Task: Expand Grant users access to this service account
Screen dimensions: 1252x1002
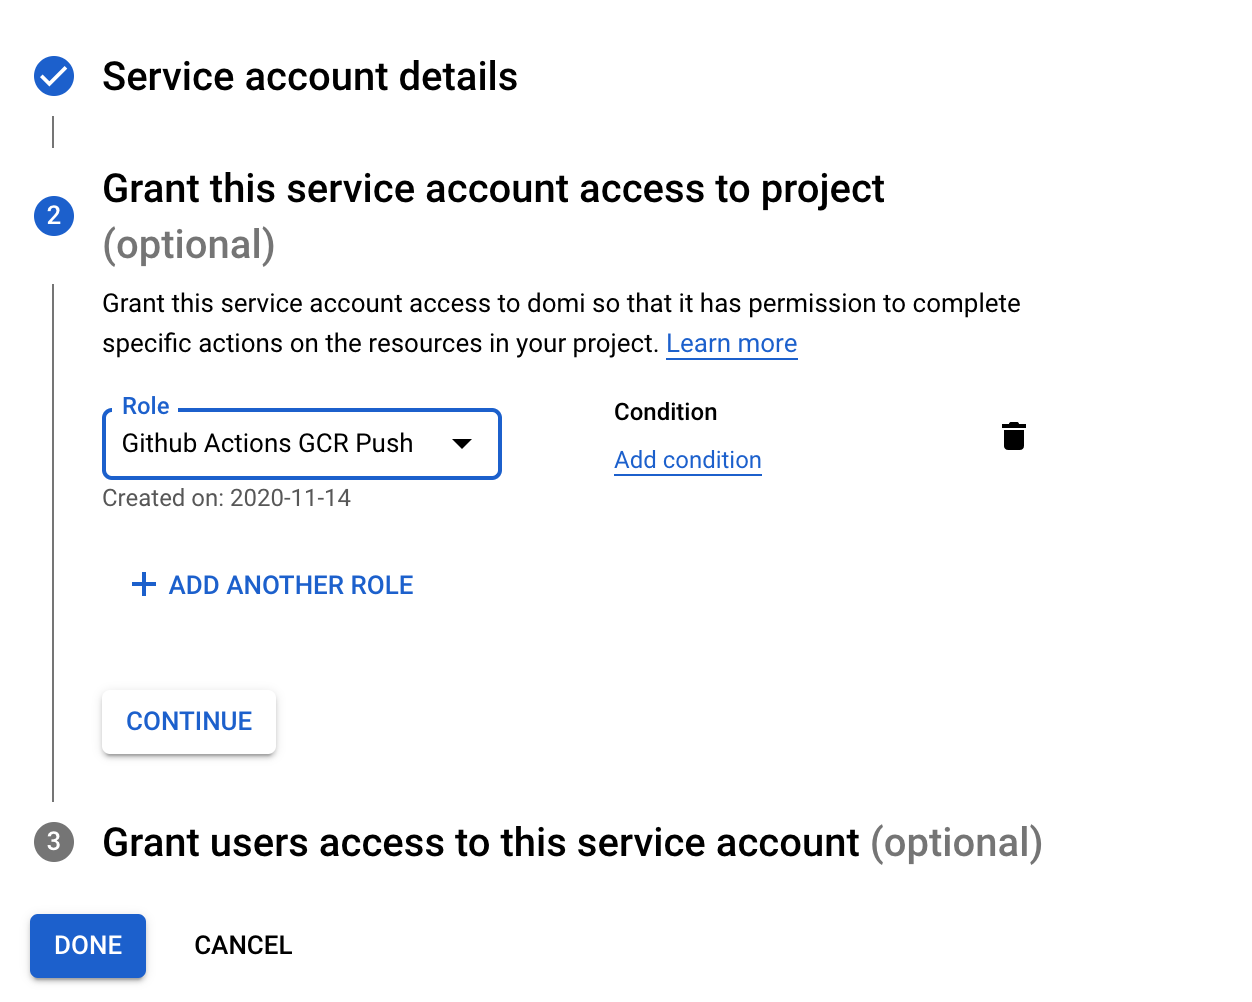Action: (572, 843)
